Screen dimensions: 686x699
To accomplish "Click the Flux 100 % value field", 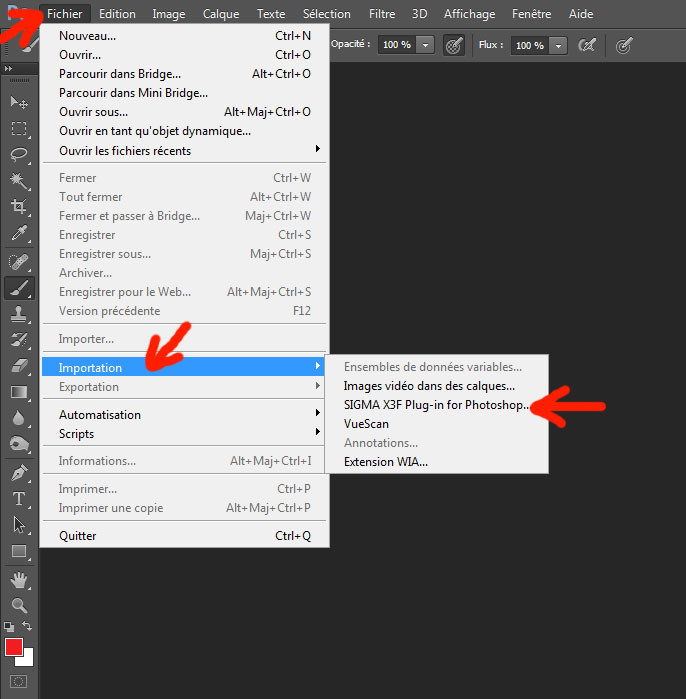I will (x=530, y=45).
